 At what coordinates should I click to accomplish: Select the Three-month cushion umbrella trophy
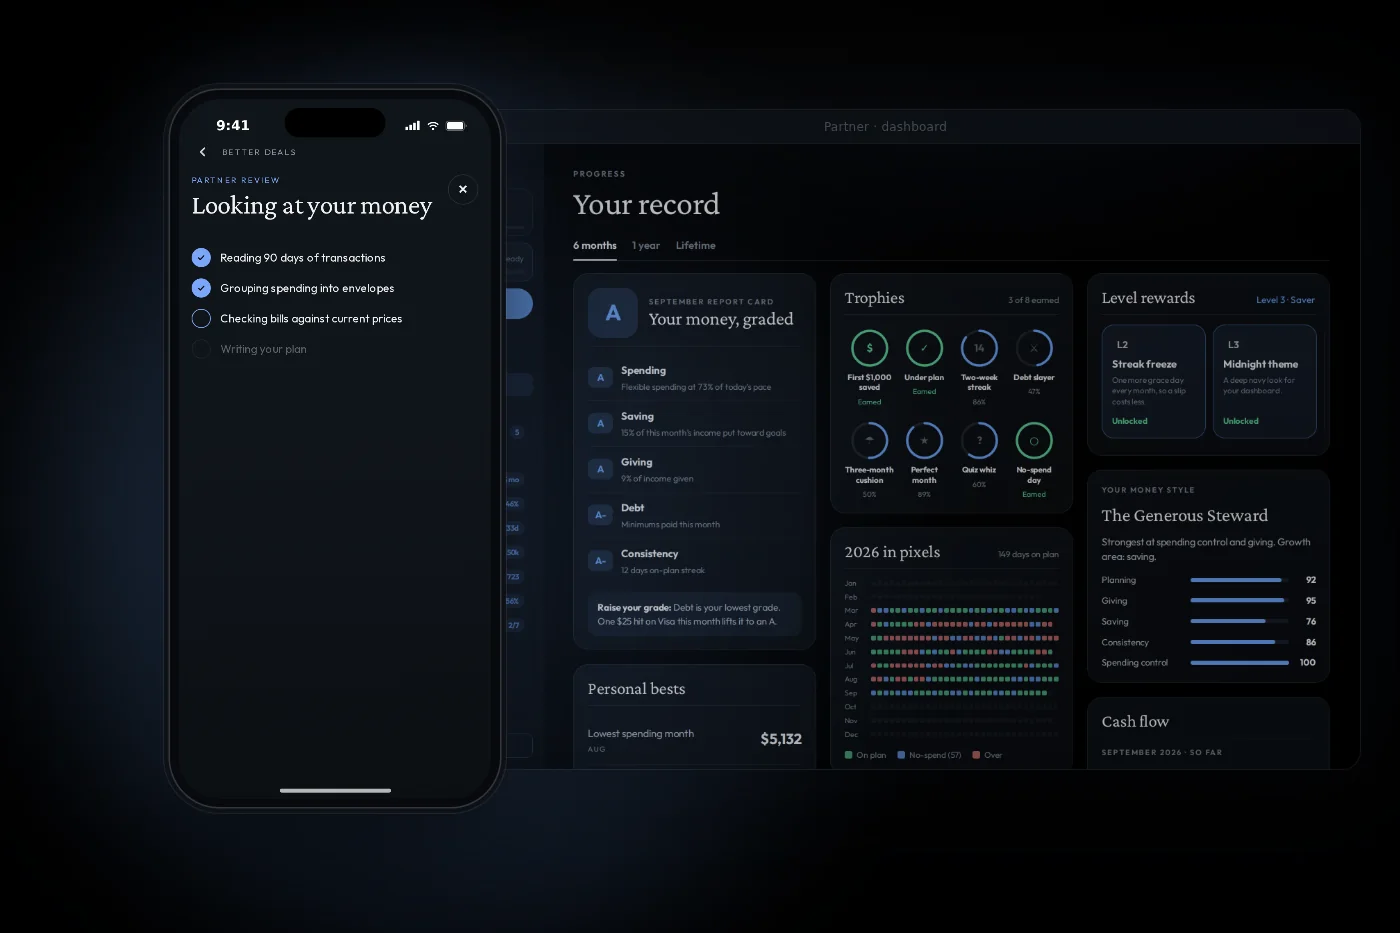point(869,441)
